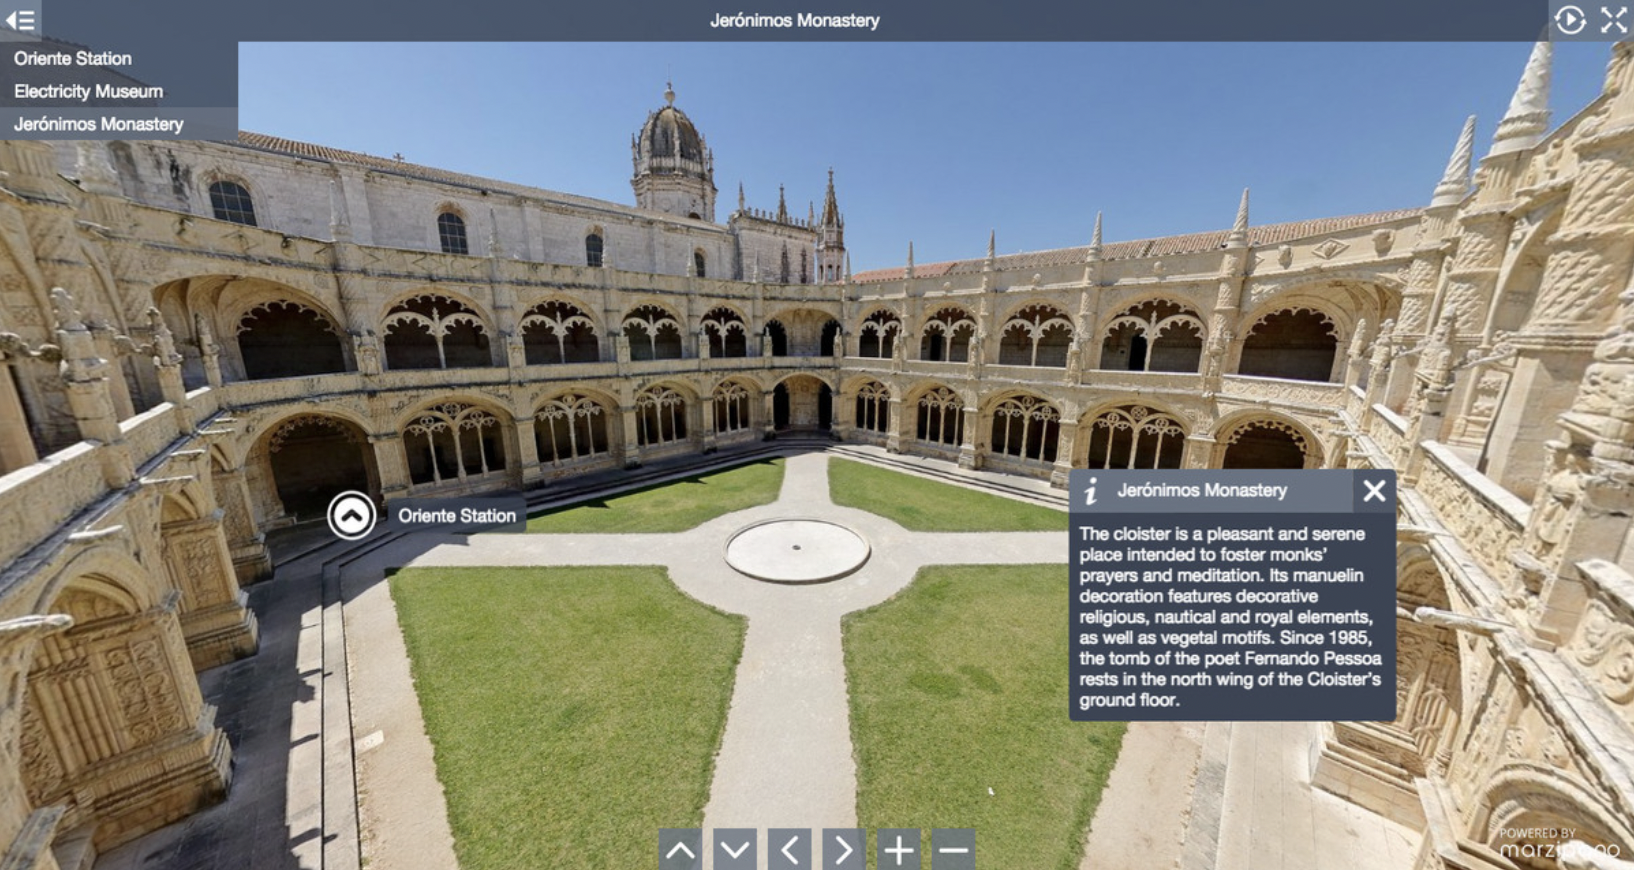Tilt the view down with the down arrow
Viewport: 1634px width, 870px height.
click(x=735, y=850)
